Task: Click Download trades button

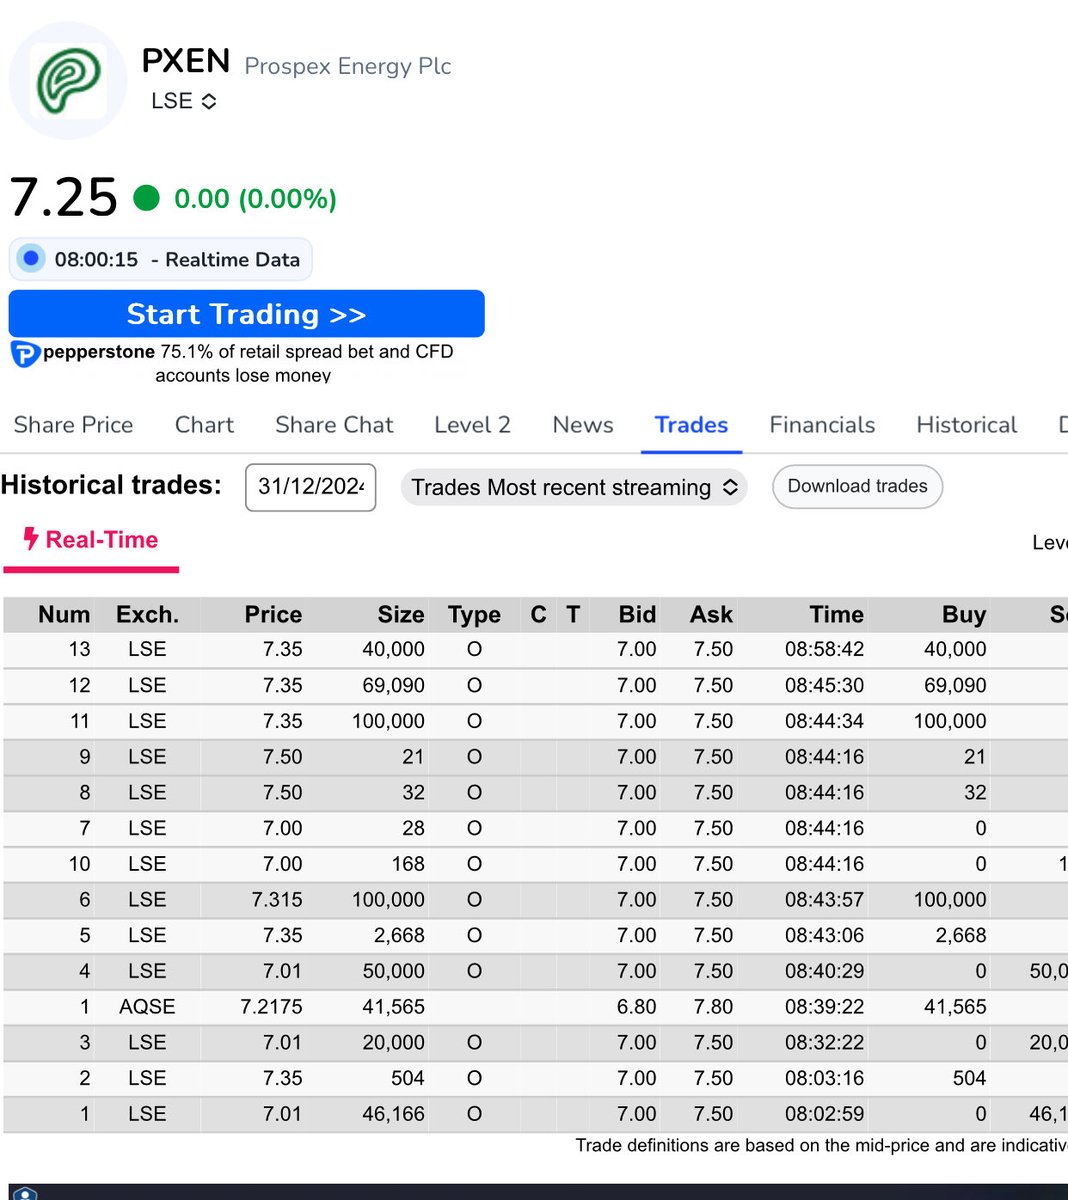Action: 857,486
